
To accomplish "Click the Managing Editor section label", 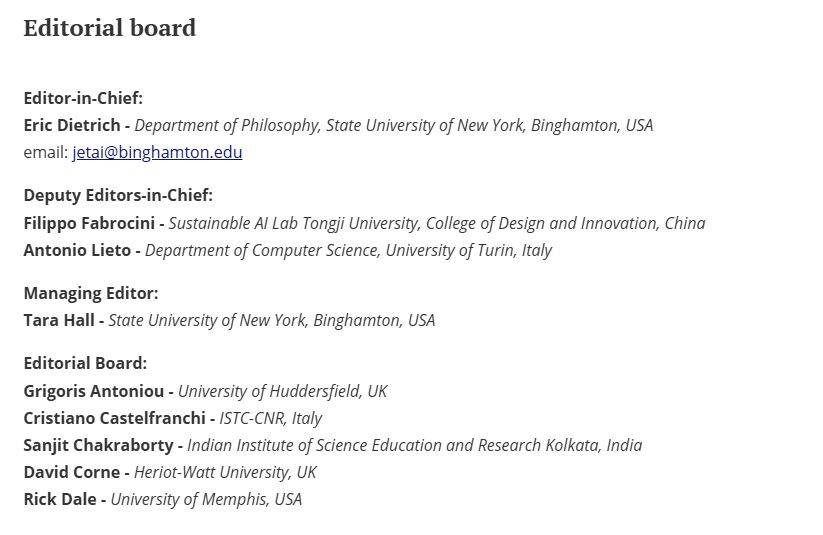I will point(91,293).
